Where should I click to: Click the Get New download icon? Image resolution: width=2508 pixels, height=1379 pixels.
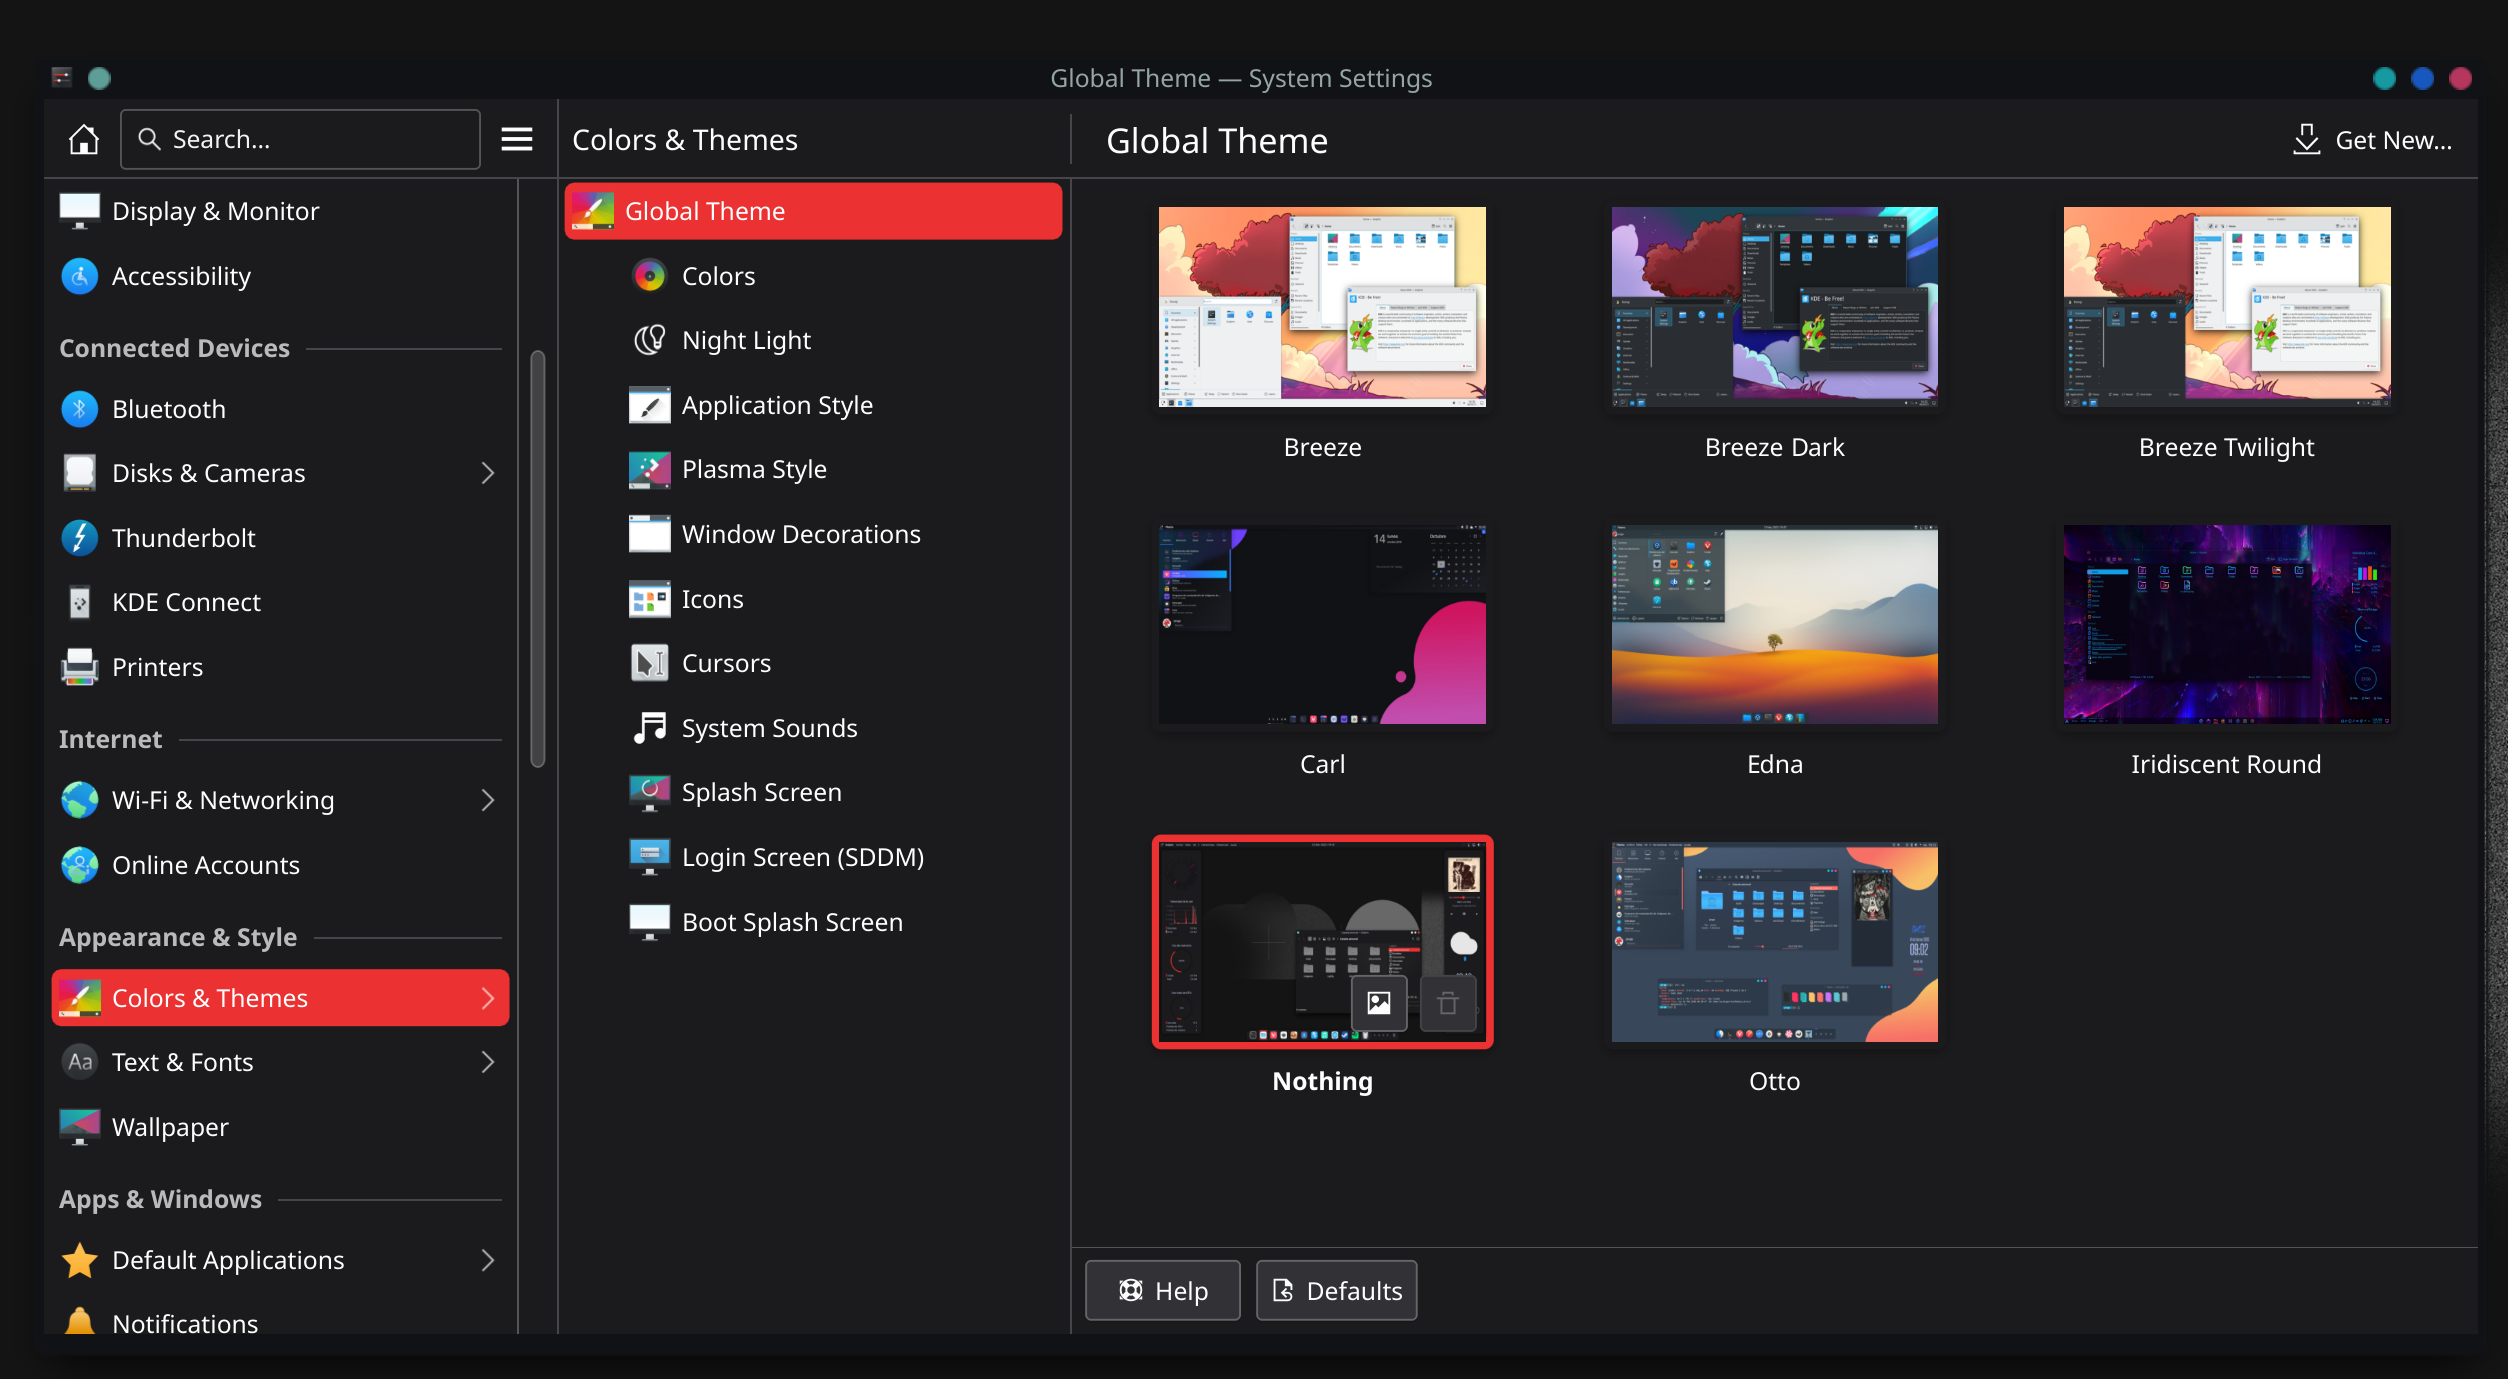2306,140
